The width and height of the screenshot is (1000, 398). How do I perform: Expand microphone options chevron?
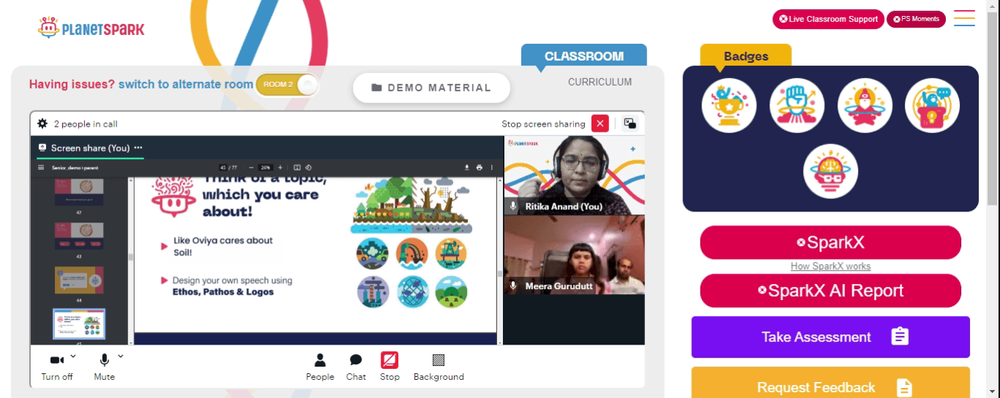[x=121, y=356]
